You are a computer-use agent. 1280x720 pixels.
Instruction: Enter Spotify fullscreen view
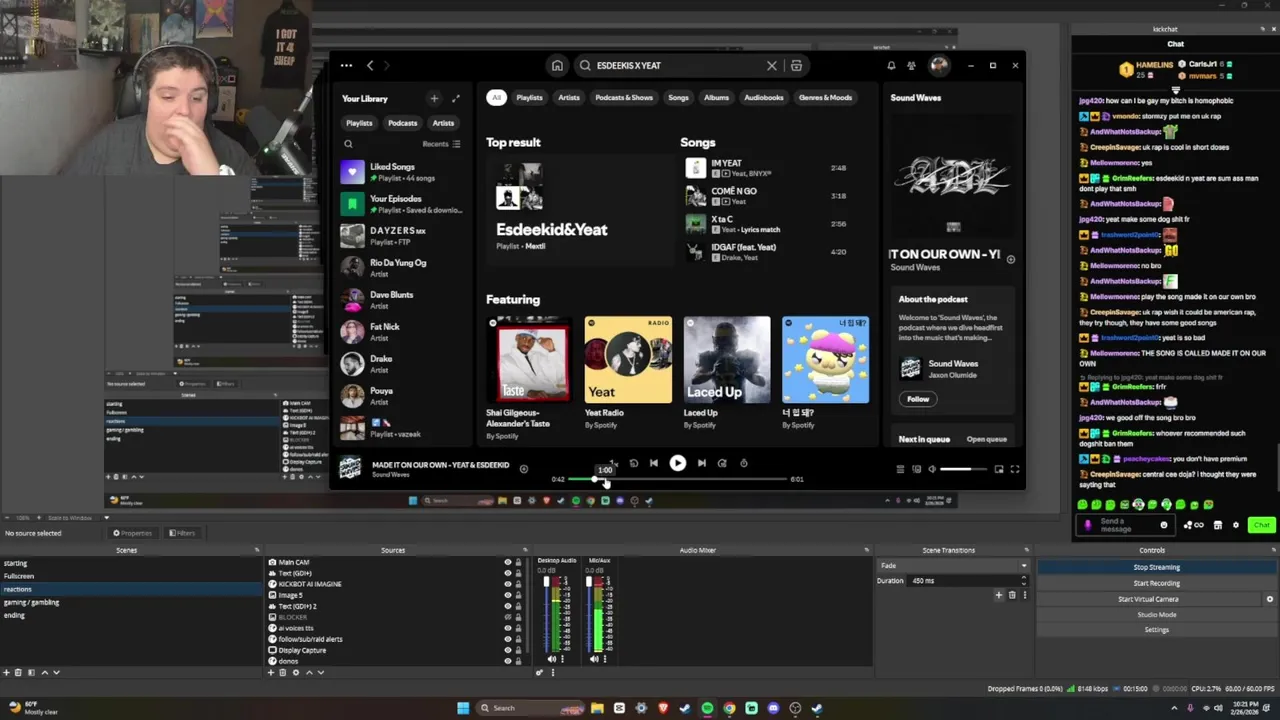tap(1014, 469)
